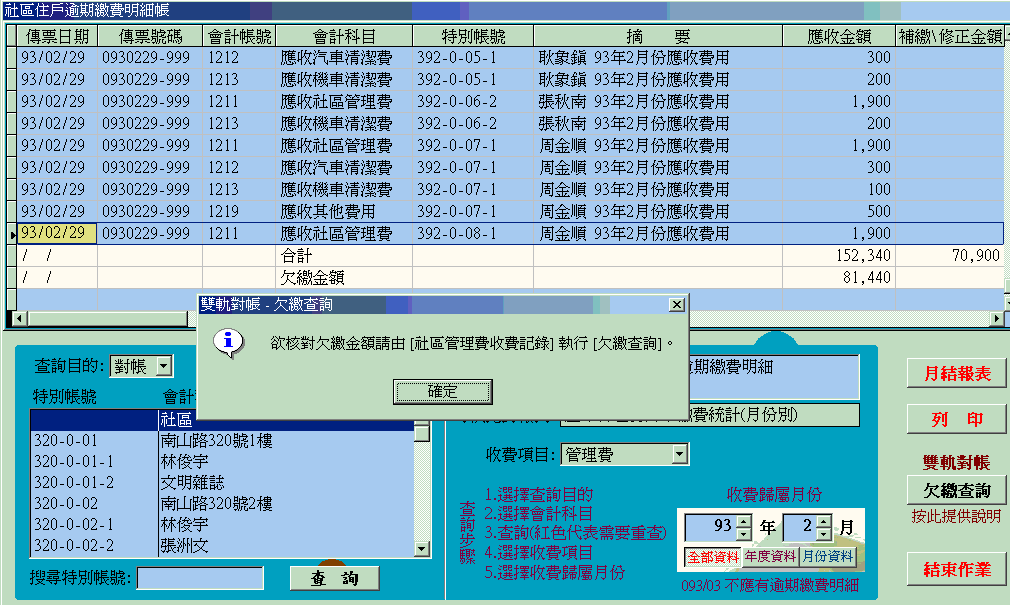Select the 年度資料 toggle

tap(770, 557)
